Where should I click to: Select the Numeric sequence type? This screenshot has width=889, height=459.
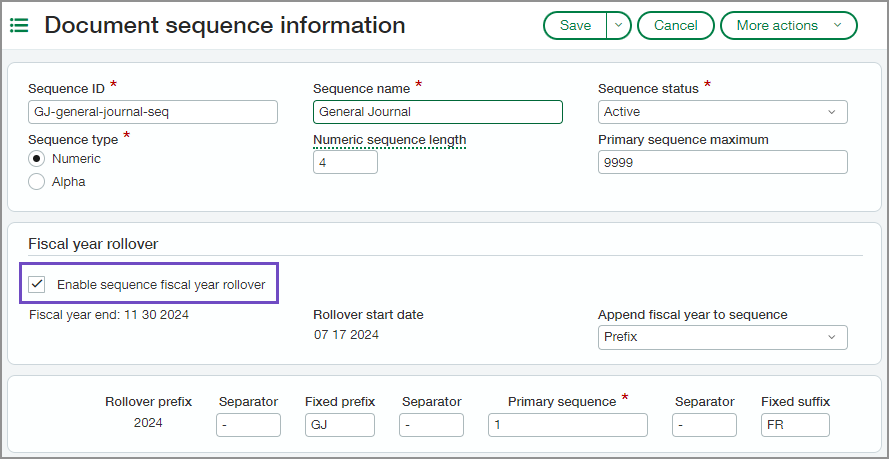coord(37,159)
